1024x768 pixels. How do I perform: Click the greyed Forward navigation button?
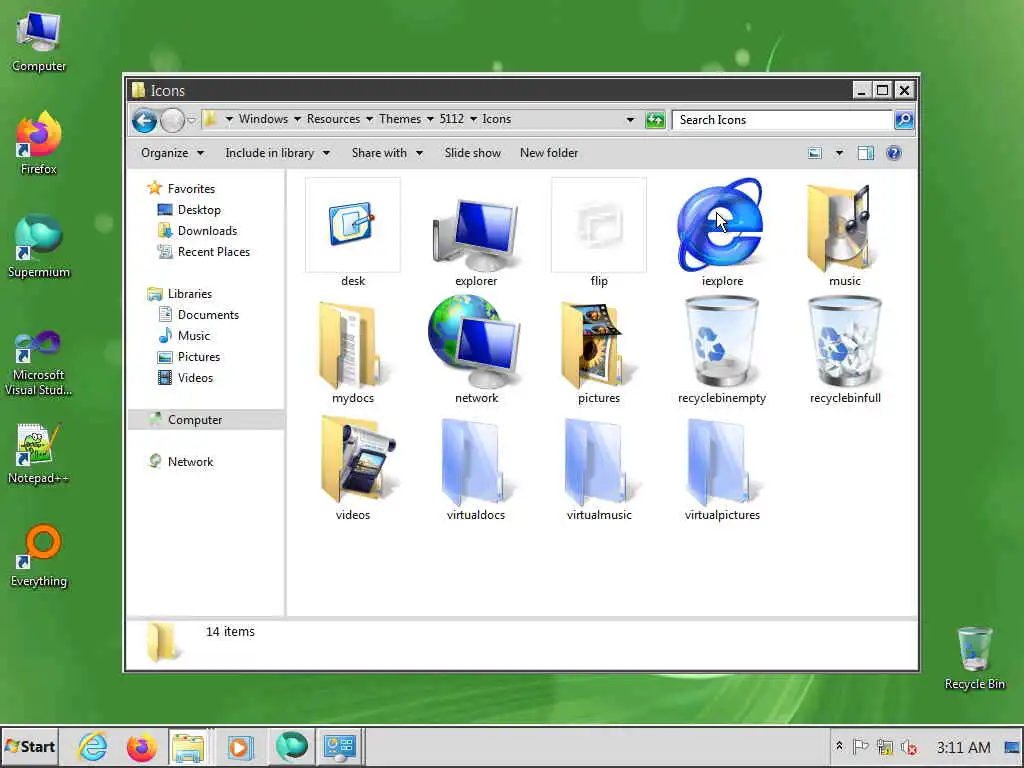pyautogui.click(x=172, y=120)
